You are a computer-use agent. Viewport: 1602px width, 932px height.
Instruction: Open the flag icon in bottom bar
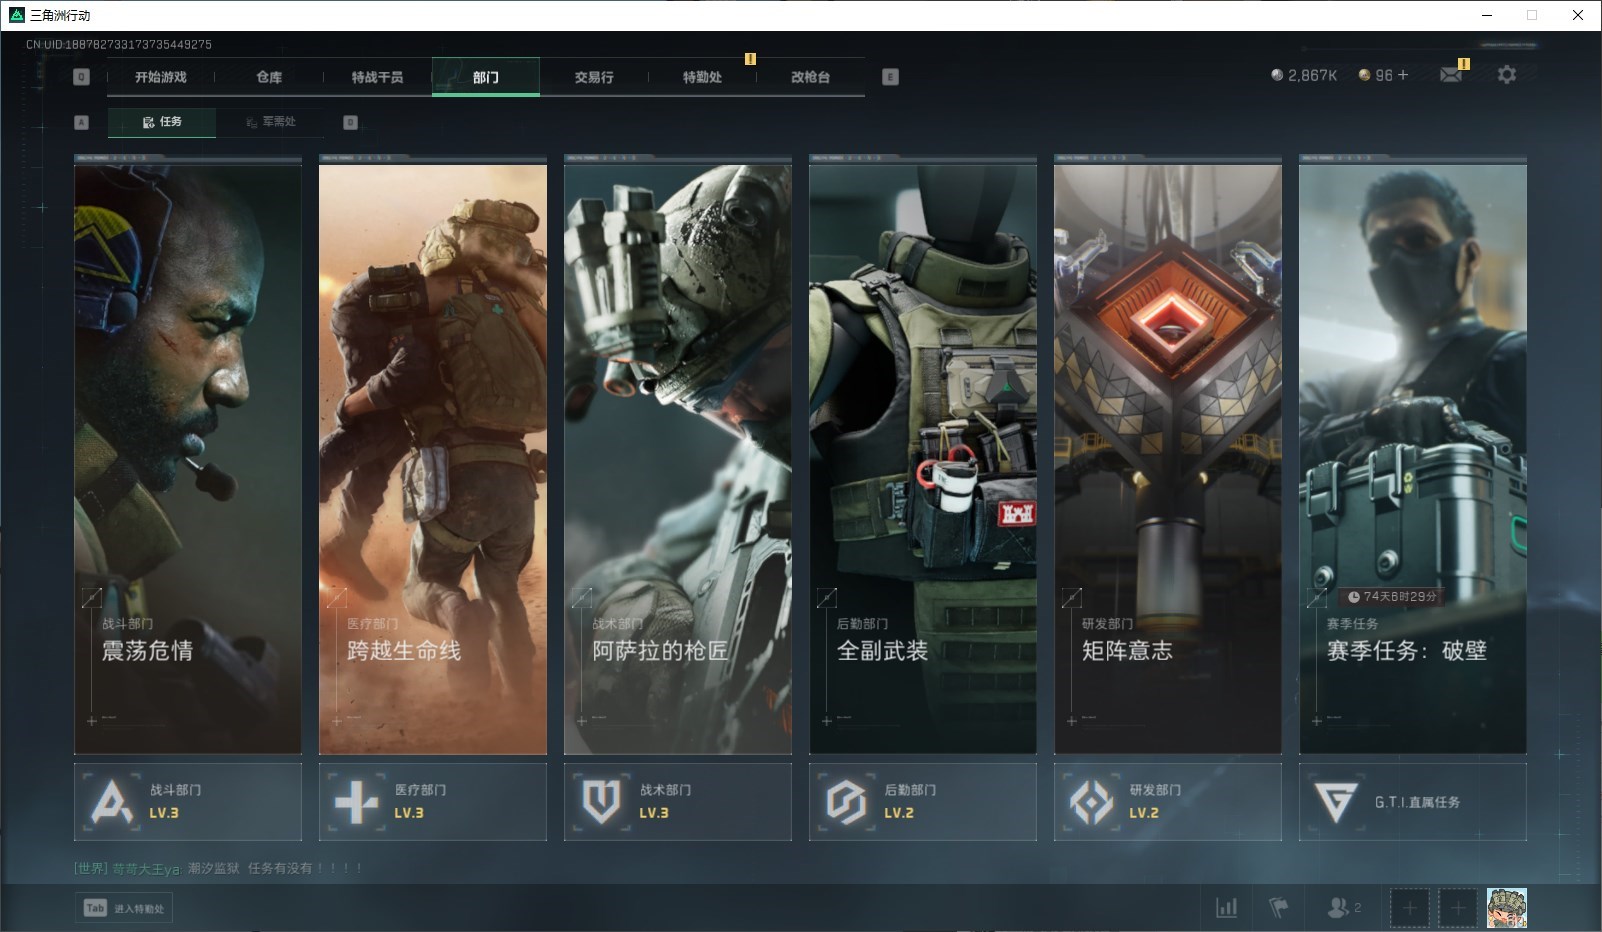tap(1279, 908)
